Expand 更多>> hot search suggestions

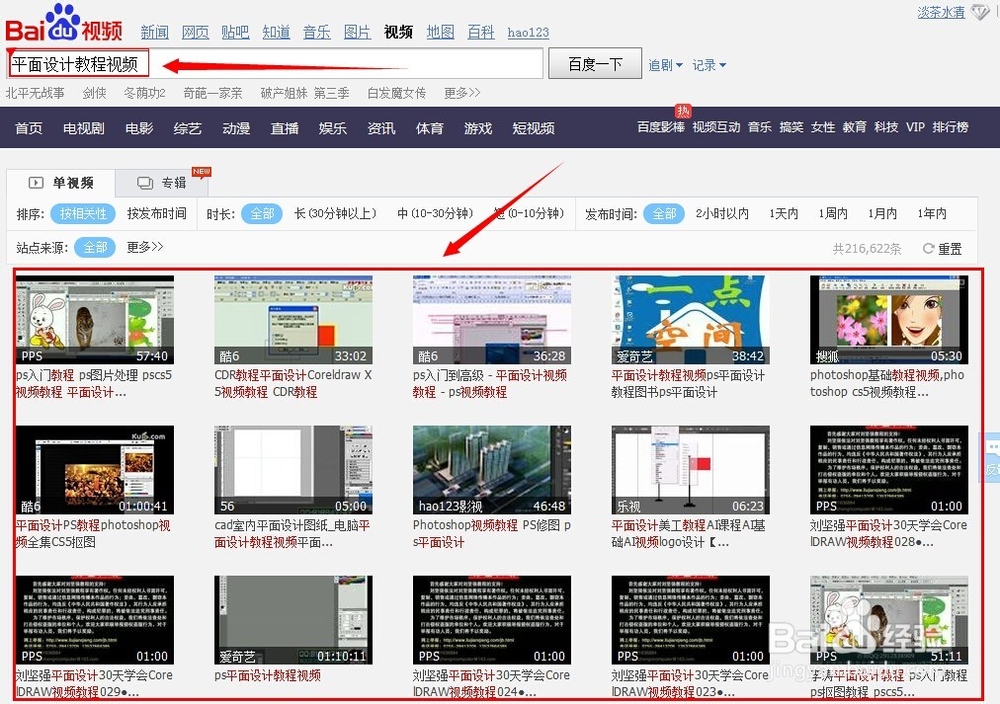click(462, 93)
